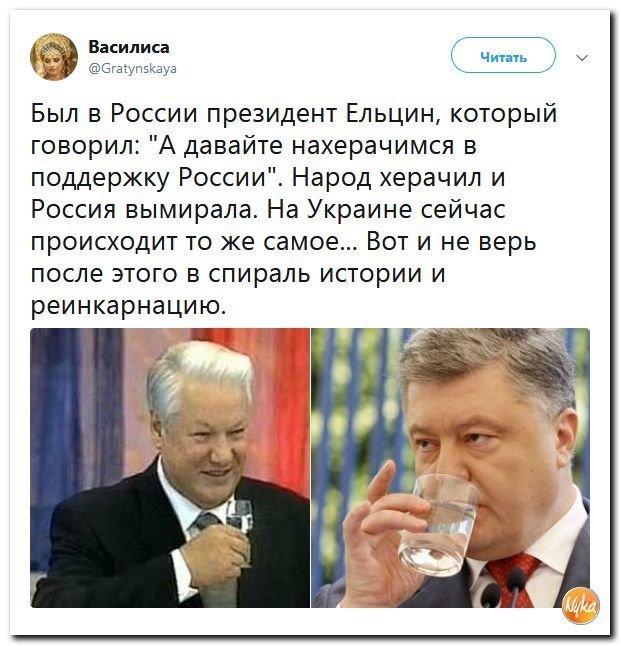The height and width of the screenshot is (646, 621).
Task: Click the gray tie in the left photo
Action: click(x=205, y=521)
